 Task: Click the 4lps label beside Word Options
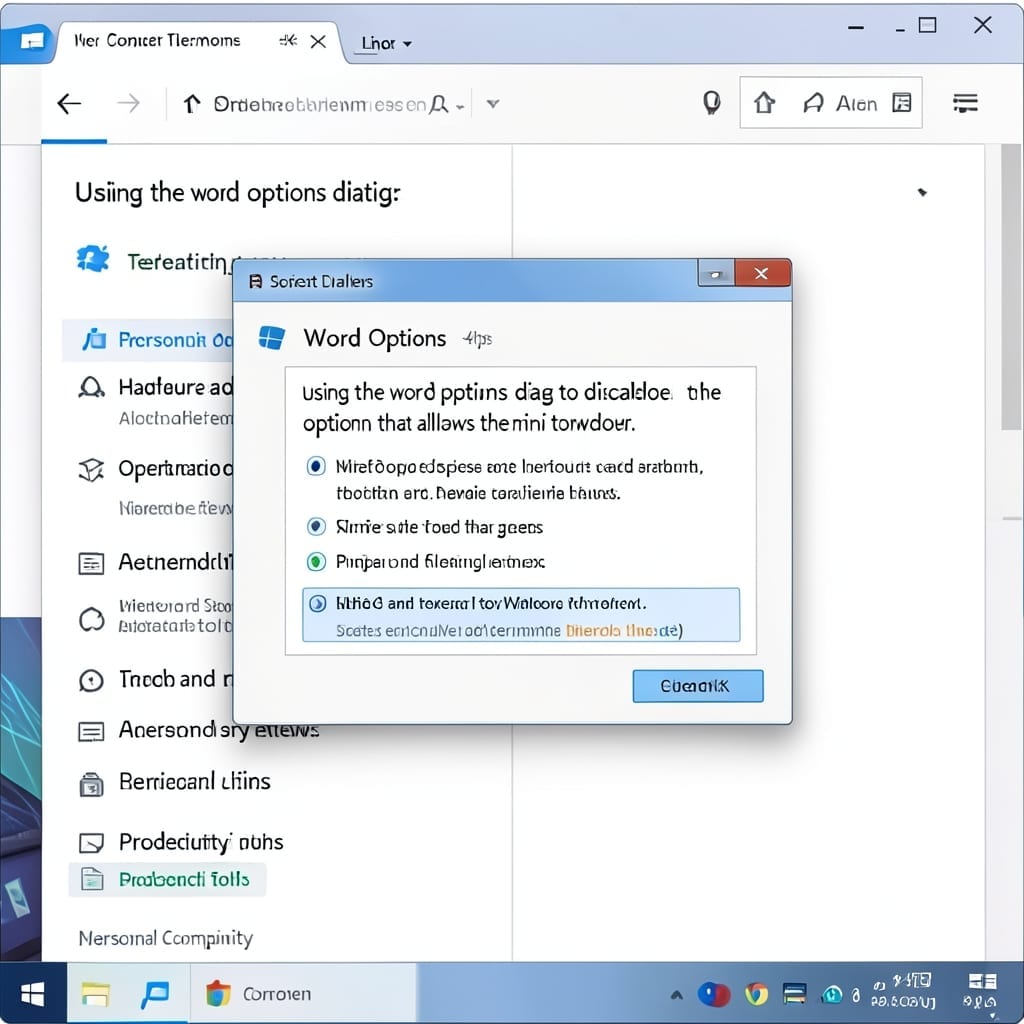click(477, 339)
